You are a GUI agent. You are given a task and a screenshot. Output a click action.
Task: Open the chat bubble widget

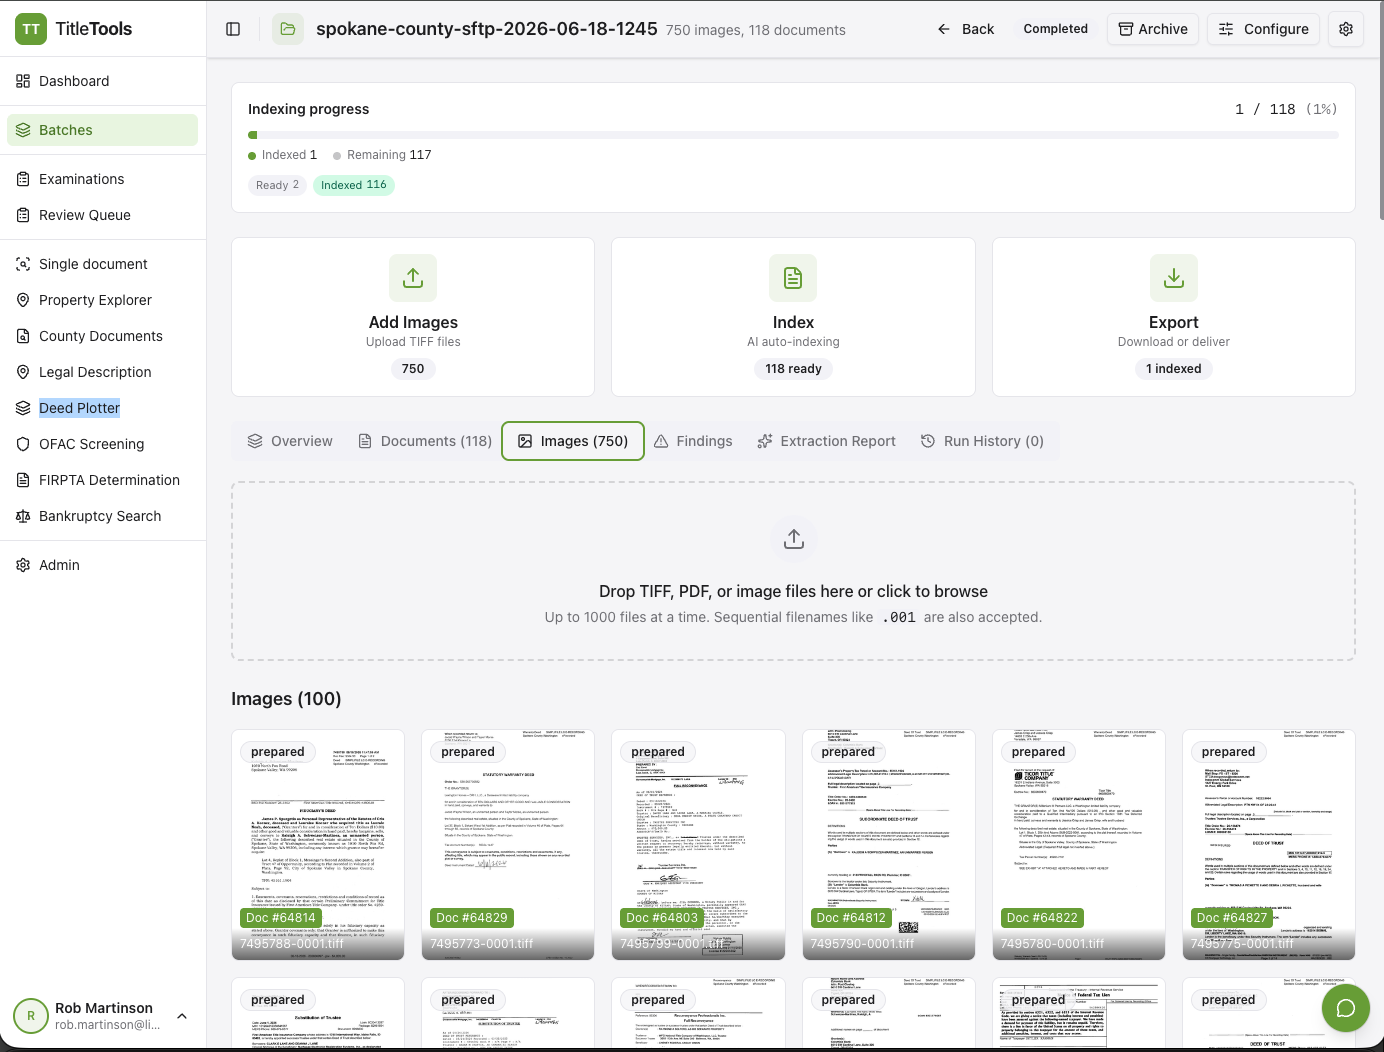click(1346, 1008)
